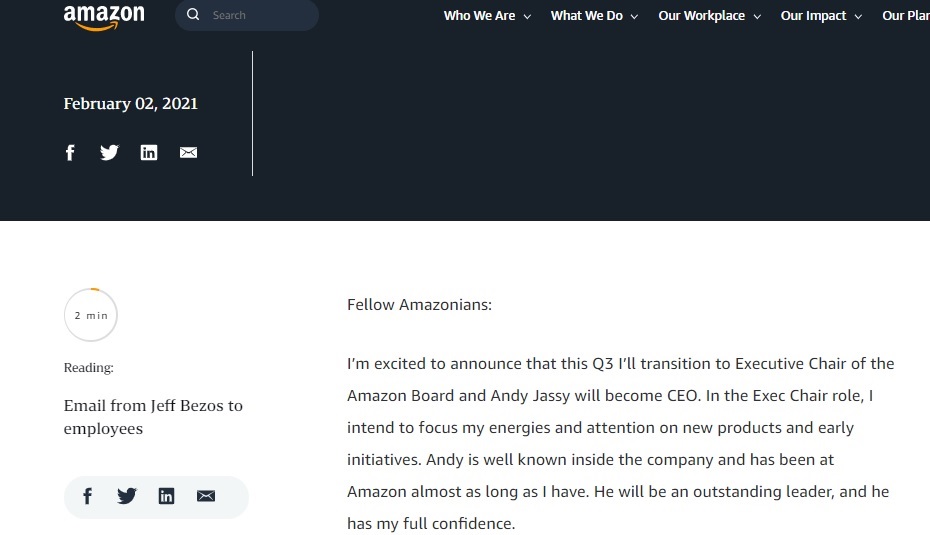Expand the Who We Are chevron
Viewport: 930px width, 535px height.
(x=527, y=17)
